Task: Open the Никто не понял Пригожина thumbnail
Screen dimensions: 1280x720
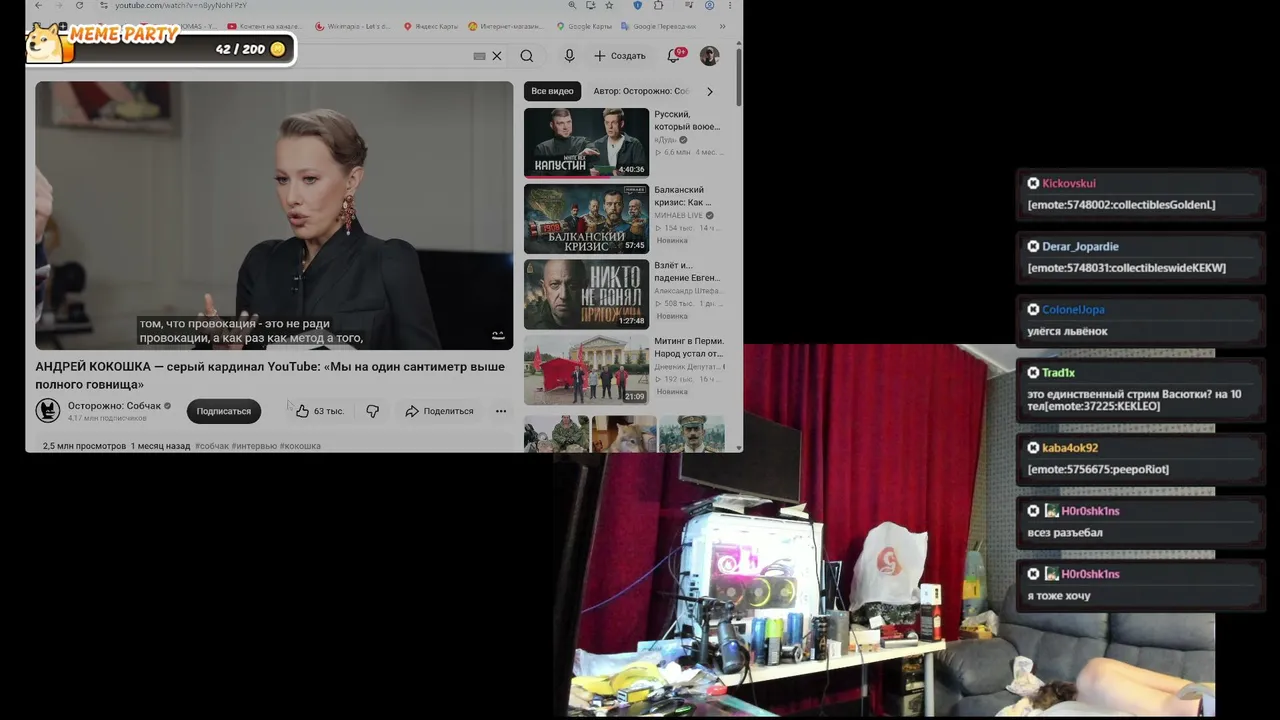Action: [586, 294]
